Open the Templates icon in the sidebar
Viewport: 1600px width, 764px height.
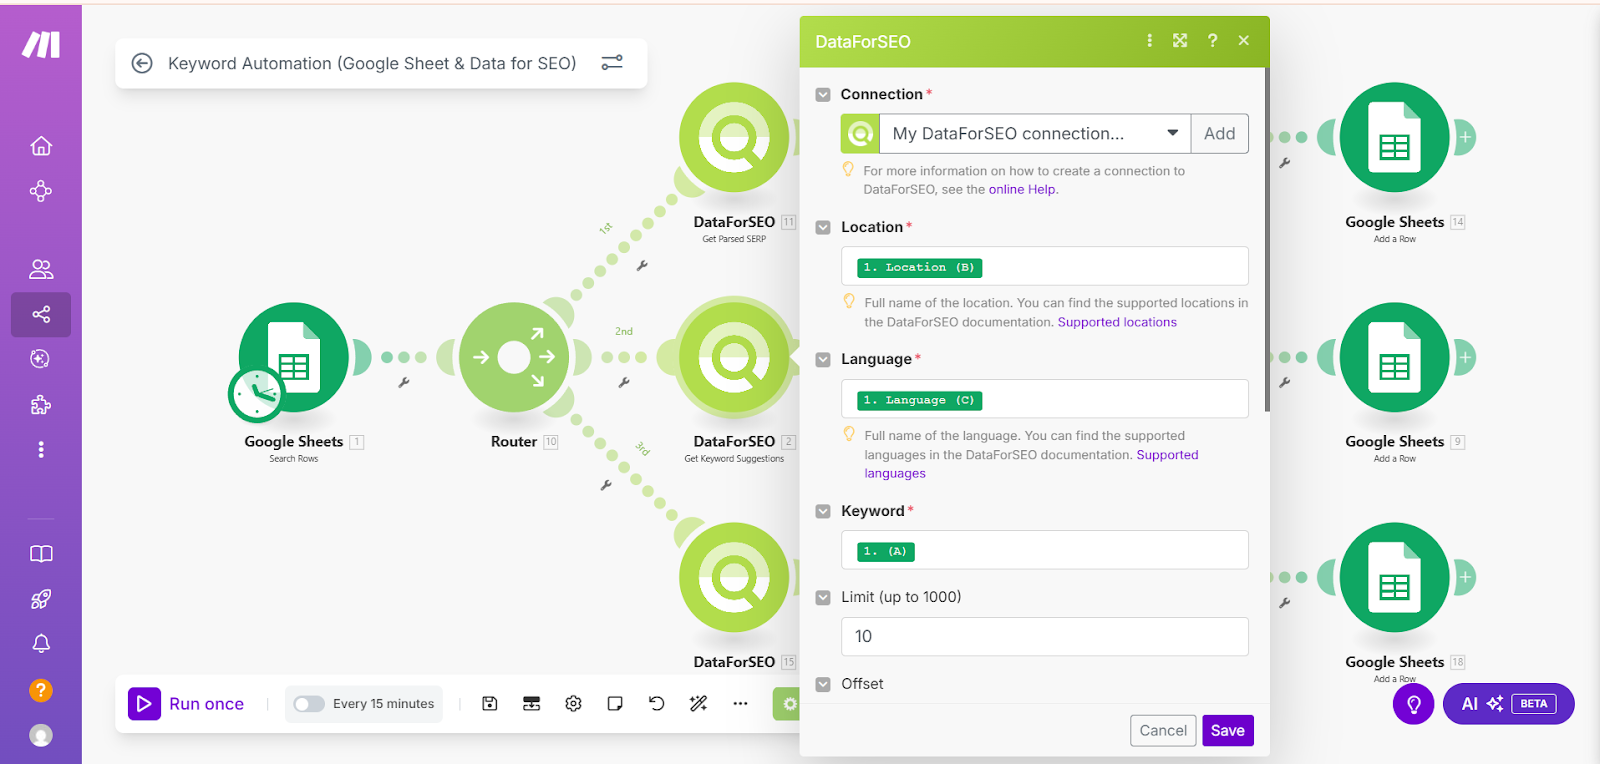(x=41, y=359)
